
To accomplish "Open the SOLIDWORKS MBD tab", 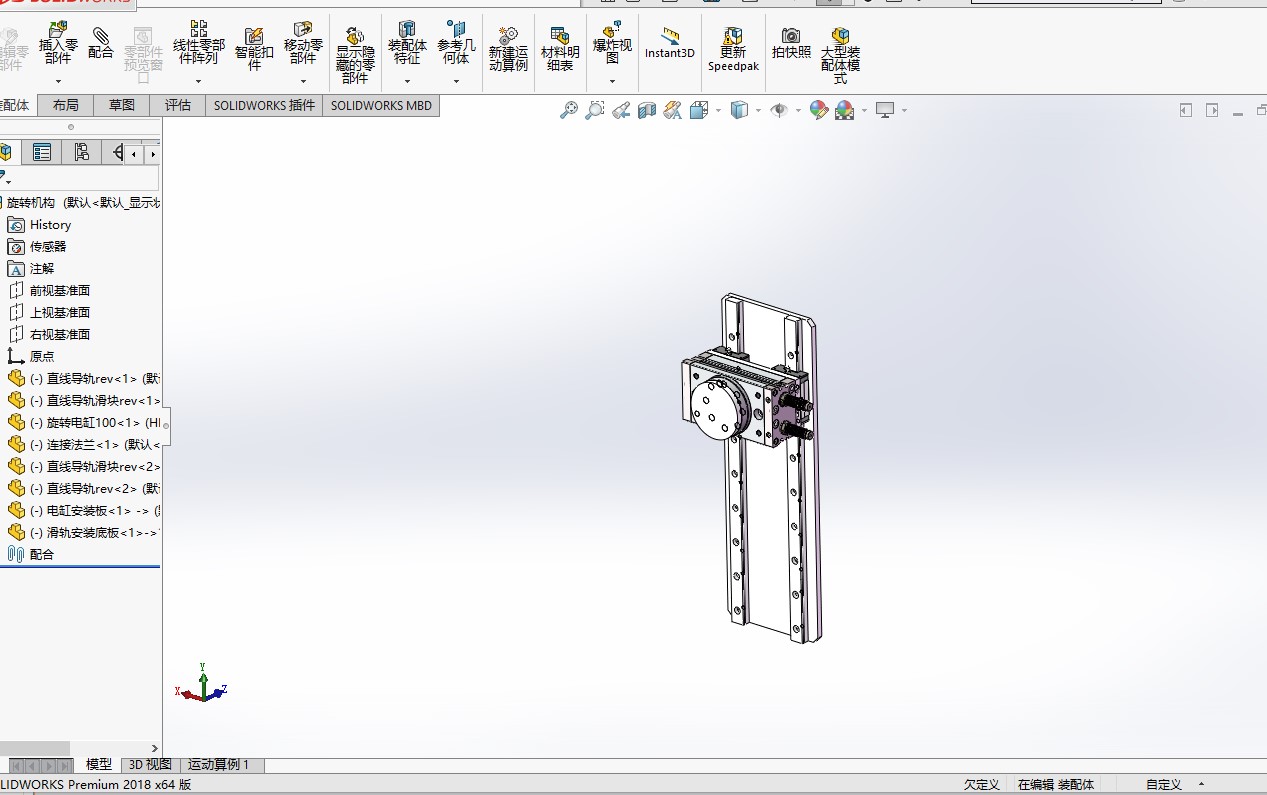I will pos(381,105).
